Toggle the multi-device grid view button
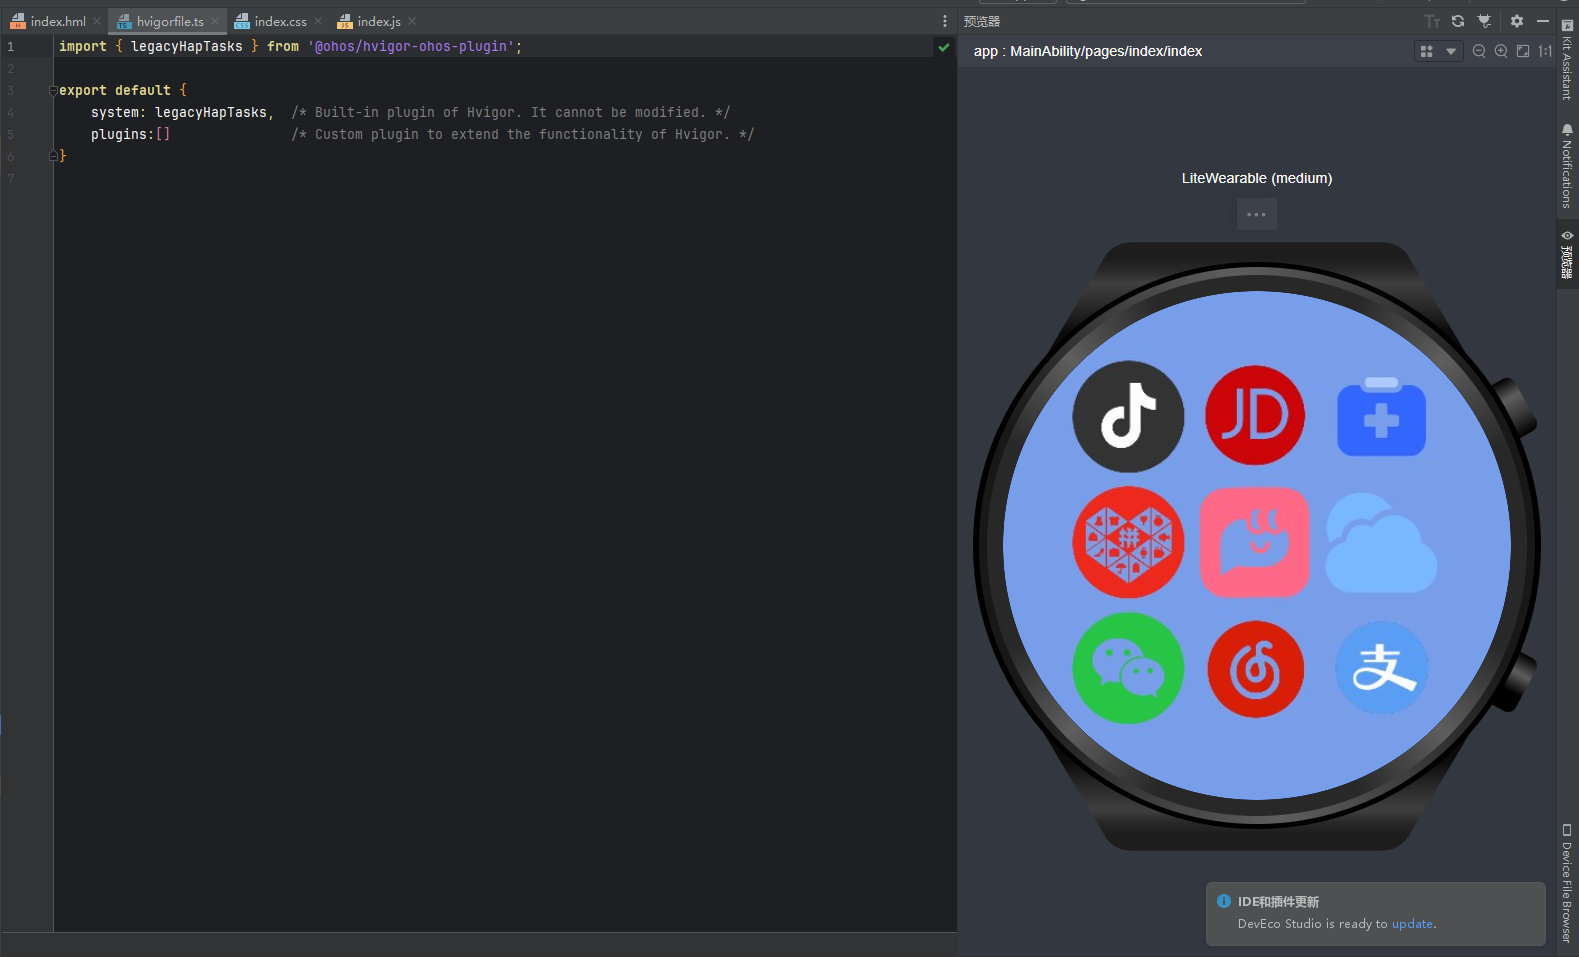 pos(1427,51)
